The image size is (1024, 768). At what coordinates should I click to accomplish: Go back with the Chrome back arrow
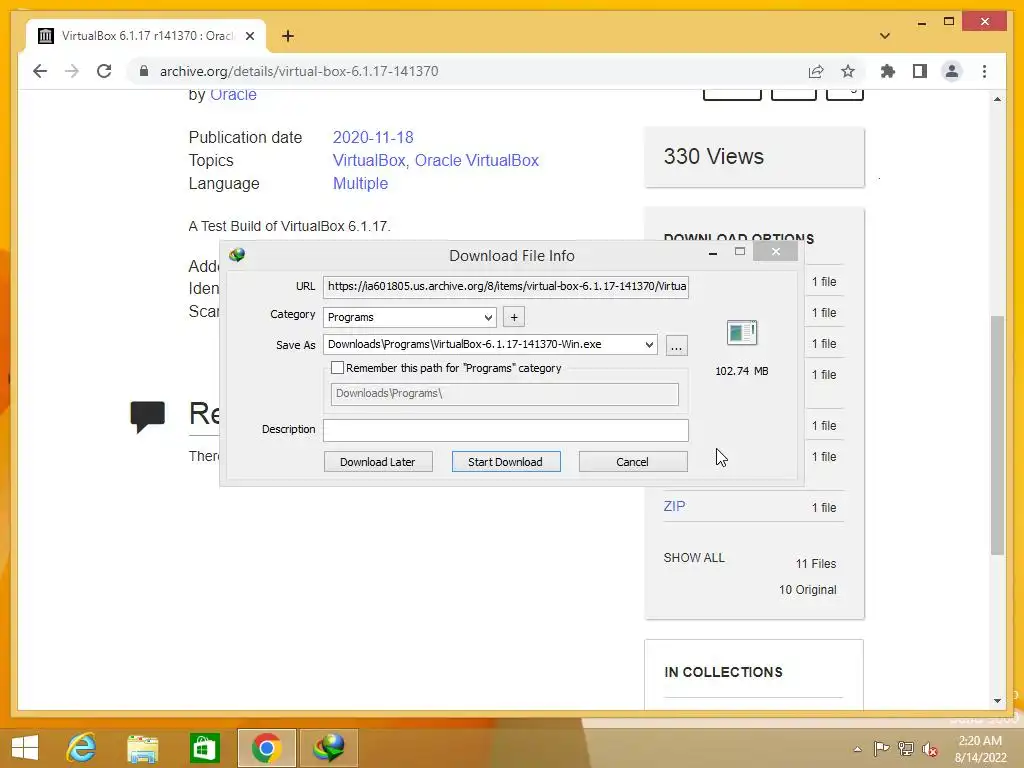pyautogui.click(x=40, y=71)
